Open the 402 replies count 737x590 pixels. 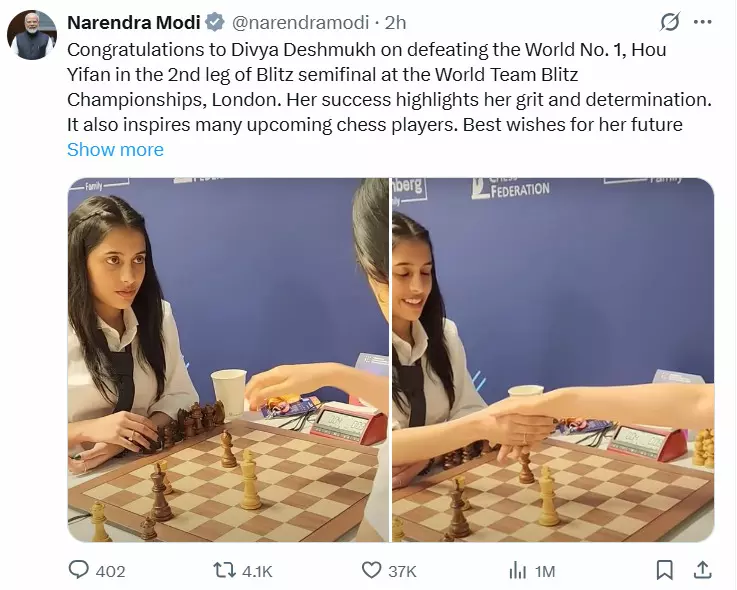pyautogui.click(x=110, y=571)
